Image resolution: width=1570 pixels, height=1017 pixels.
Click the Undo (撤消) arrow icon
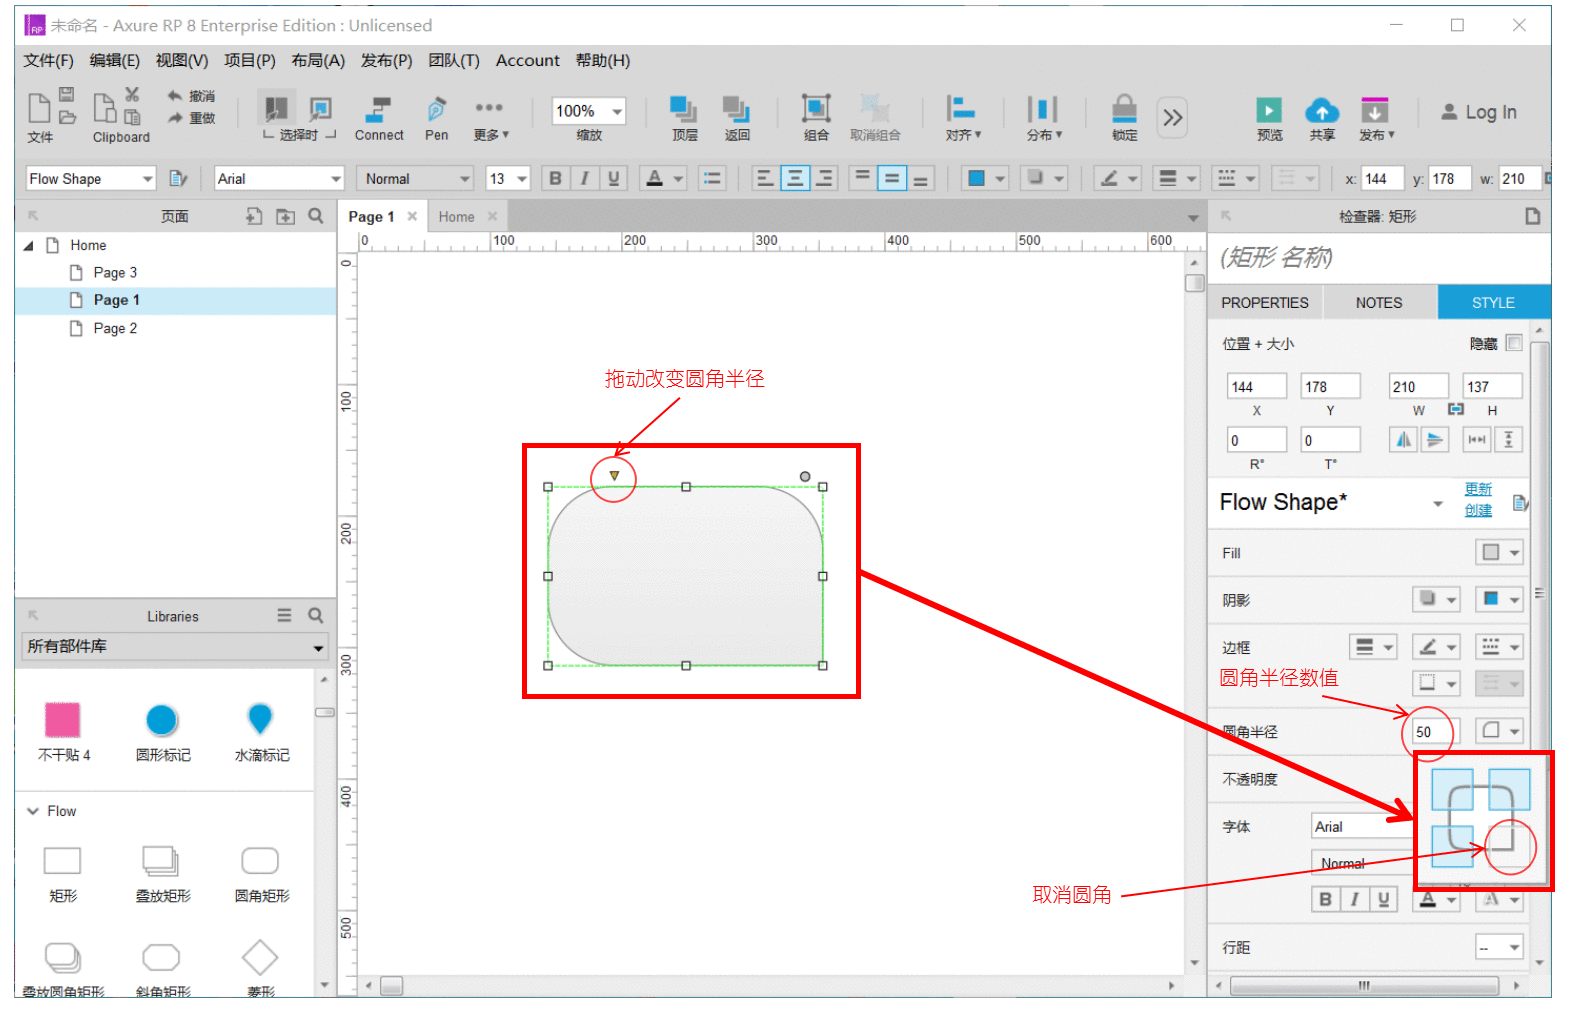tap(175, 96)
